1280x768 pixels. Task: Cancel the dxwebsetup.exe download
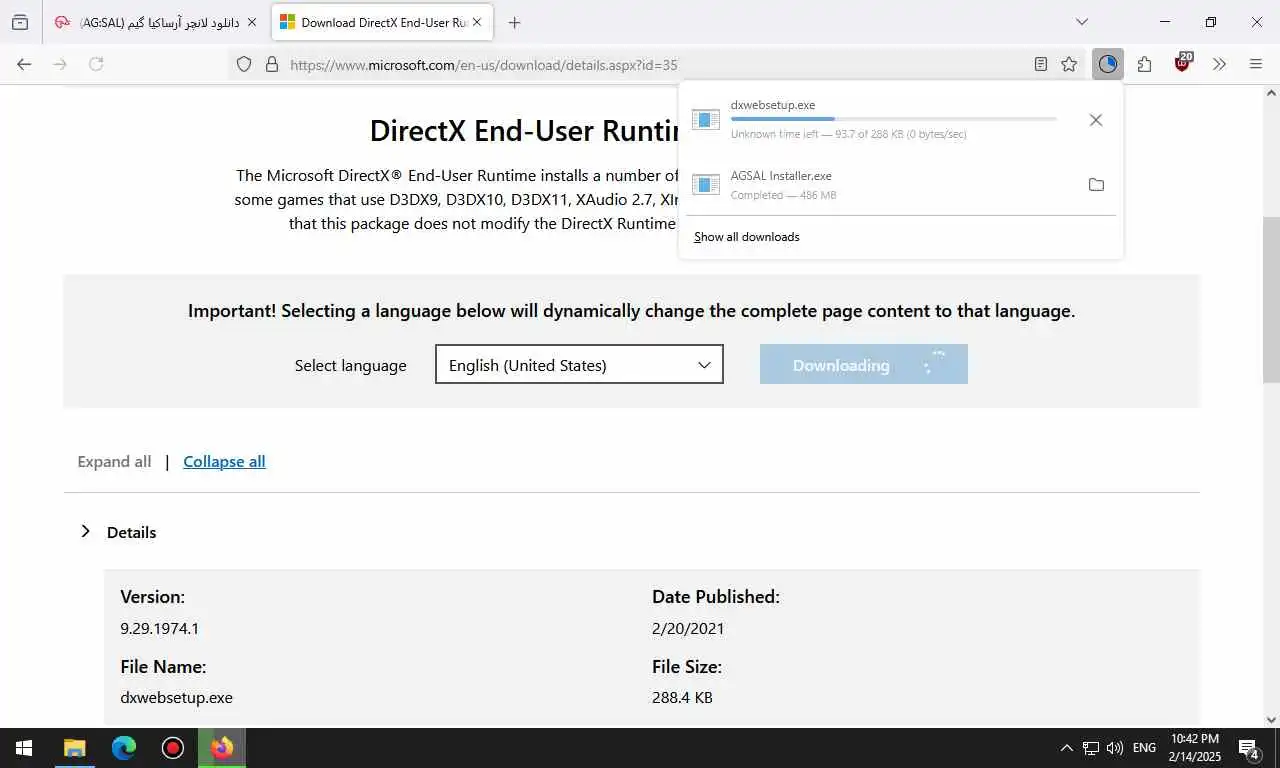(1096, 120)
